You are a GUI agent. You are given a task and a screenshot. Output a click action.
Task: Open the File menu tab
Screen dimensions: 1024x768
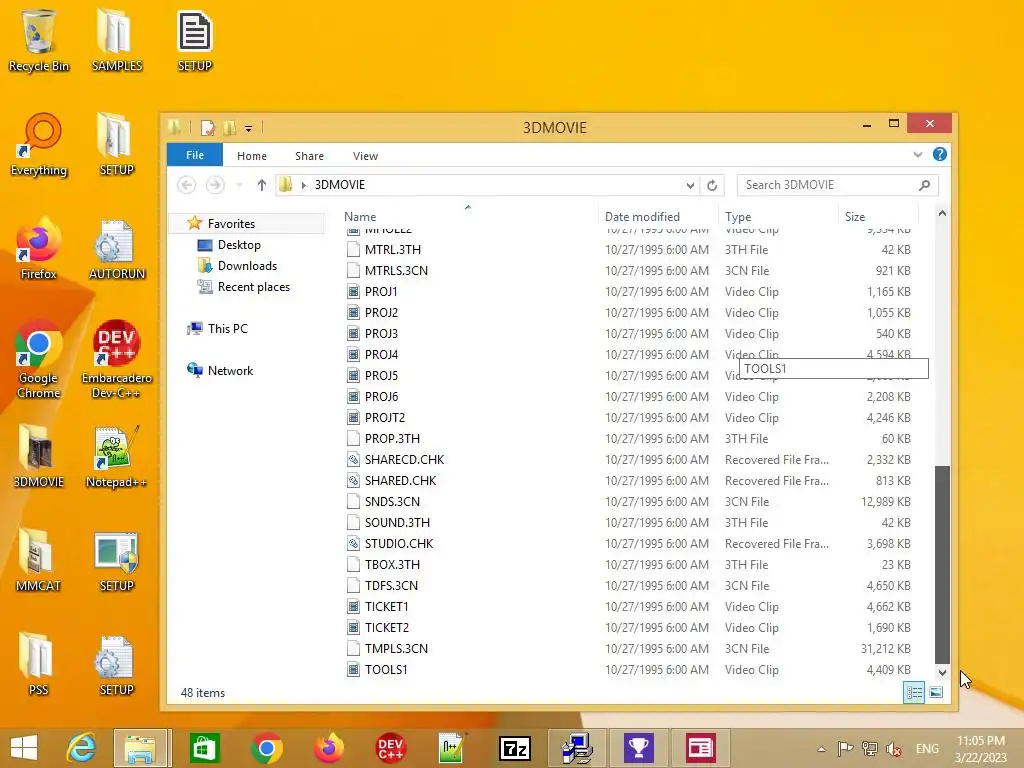click(x=195, y=155)
